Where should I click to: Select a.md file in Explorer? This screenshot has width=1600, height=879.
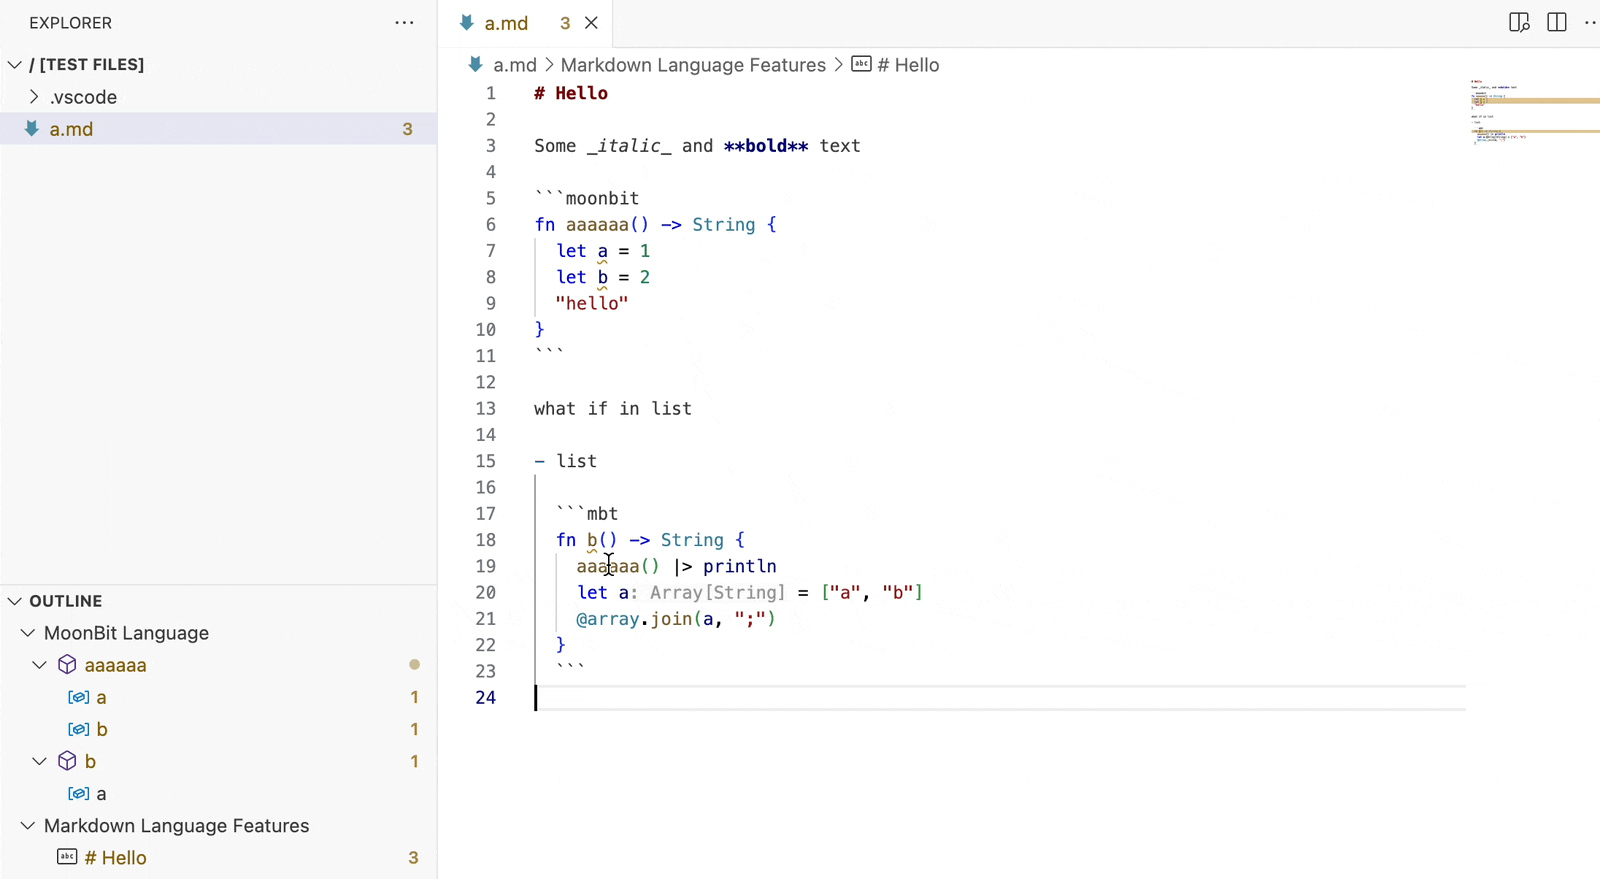[218, 129]
